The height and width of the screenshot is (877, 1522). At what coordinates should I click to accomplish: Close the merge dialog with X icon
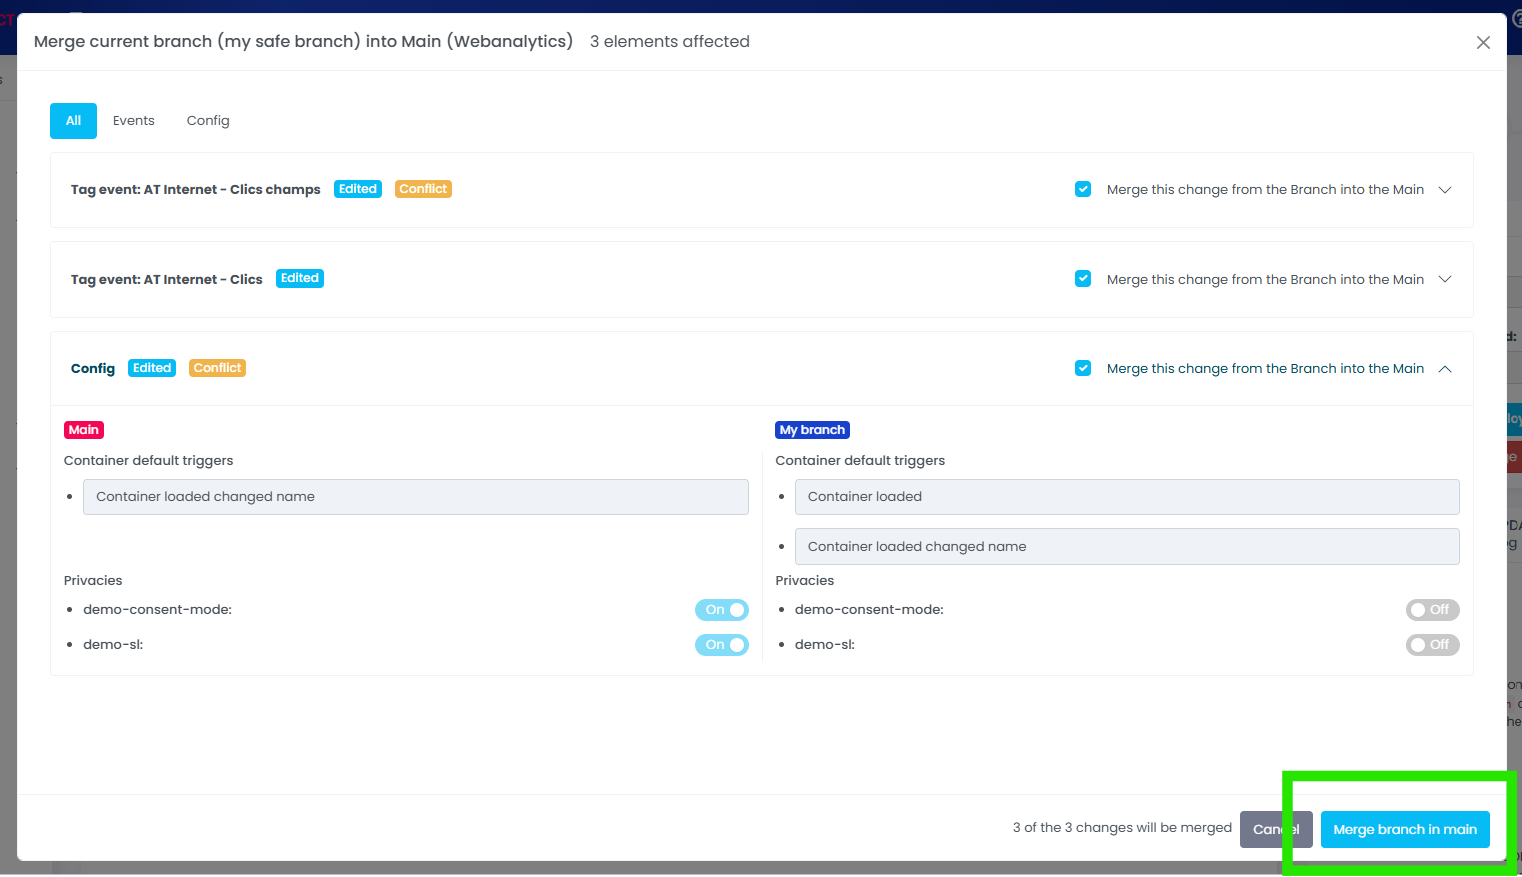coord(1483,42)
